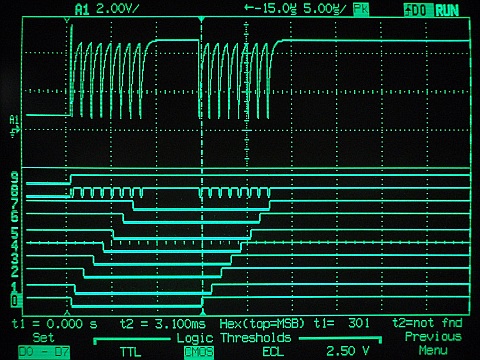Choose the ECL logic threshold option
480x360 pixels.
(x=273, y=352)
